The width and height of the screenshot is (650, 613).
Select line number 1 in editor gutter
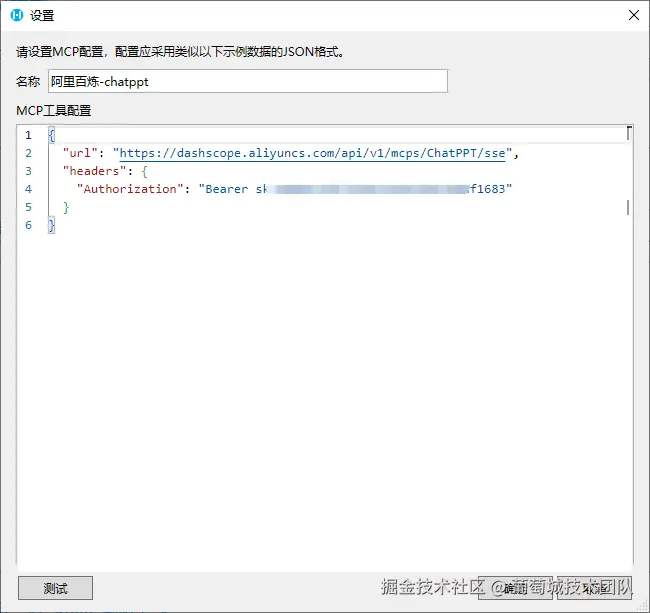[x=28, y=135]
